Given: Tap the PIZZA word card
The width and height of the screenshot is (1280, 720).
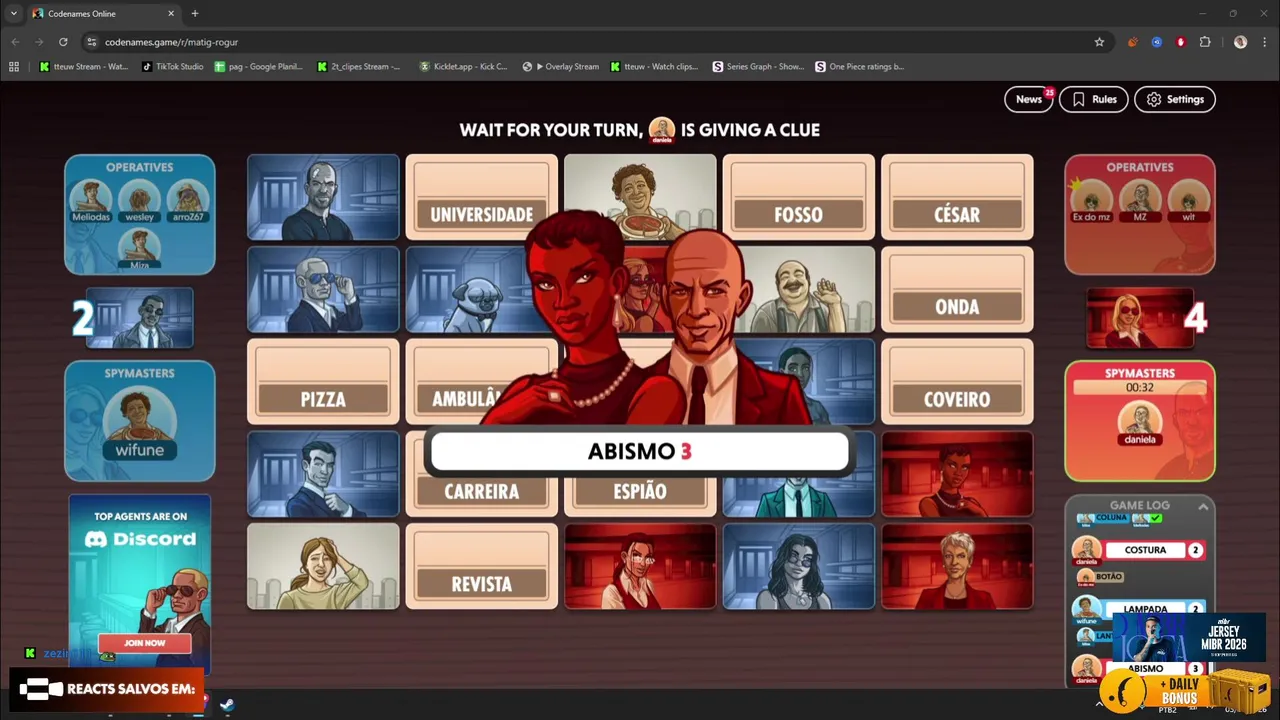Looking at the screenshot, I should pyautogui.click(x=323, y=382).
